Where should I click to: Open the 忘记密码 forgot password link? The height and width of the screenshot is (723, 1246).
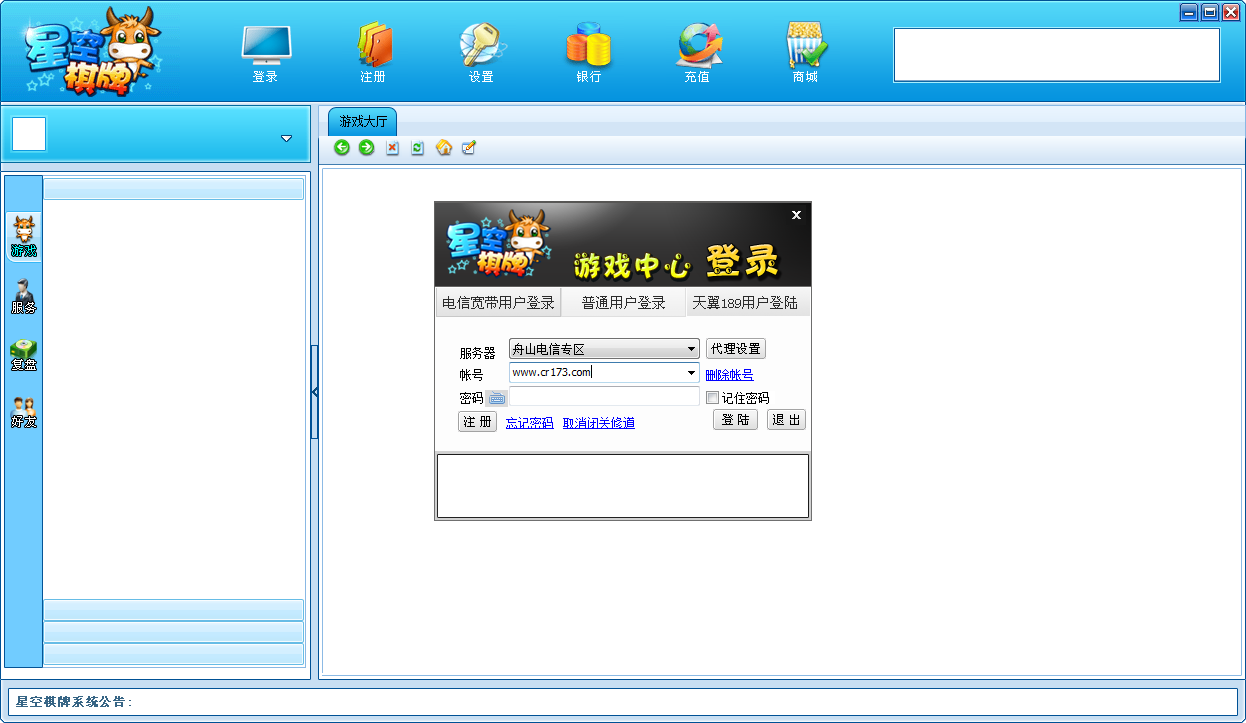coord(529,421)
